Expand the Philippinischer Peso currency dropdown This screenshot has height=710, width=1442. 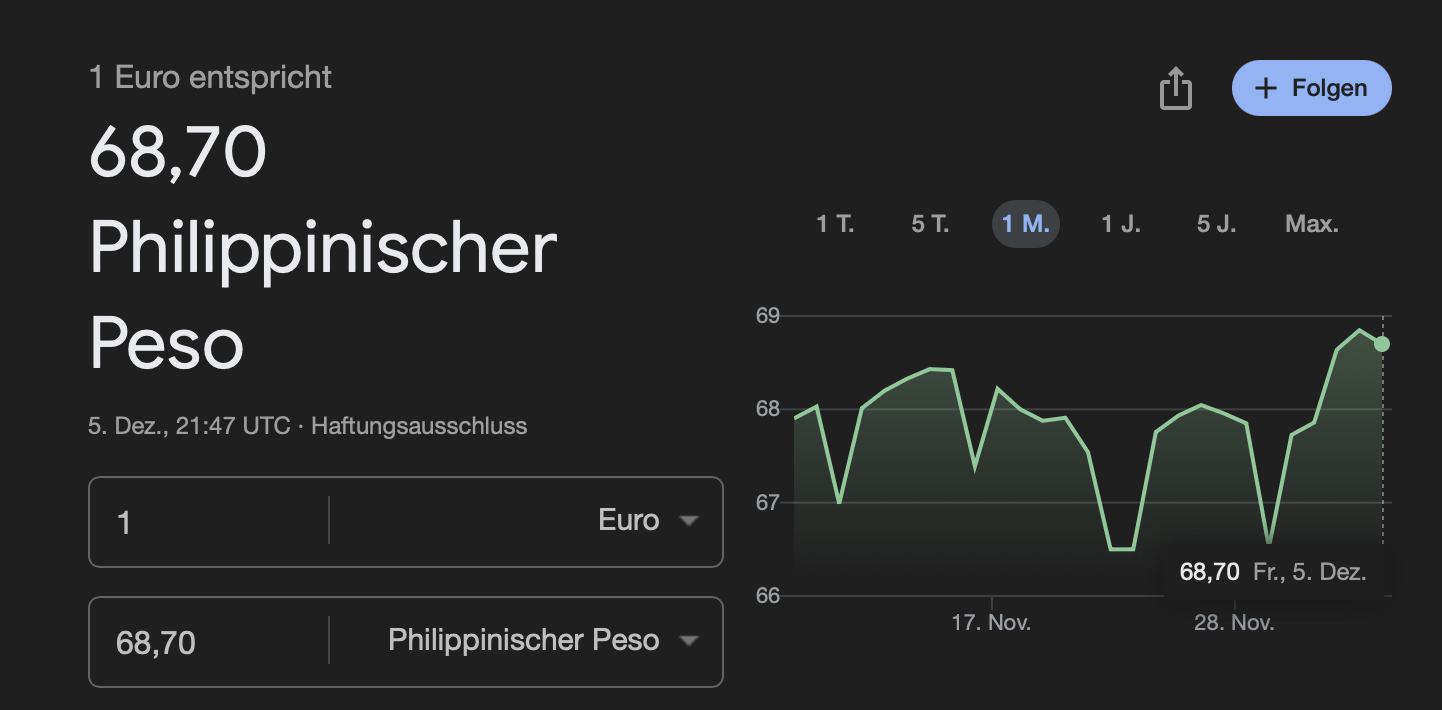click(x=524, y=640)
